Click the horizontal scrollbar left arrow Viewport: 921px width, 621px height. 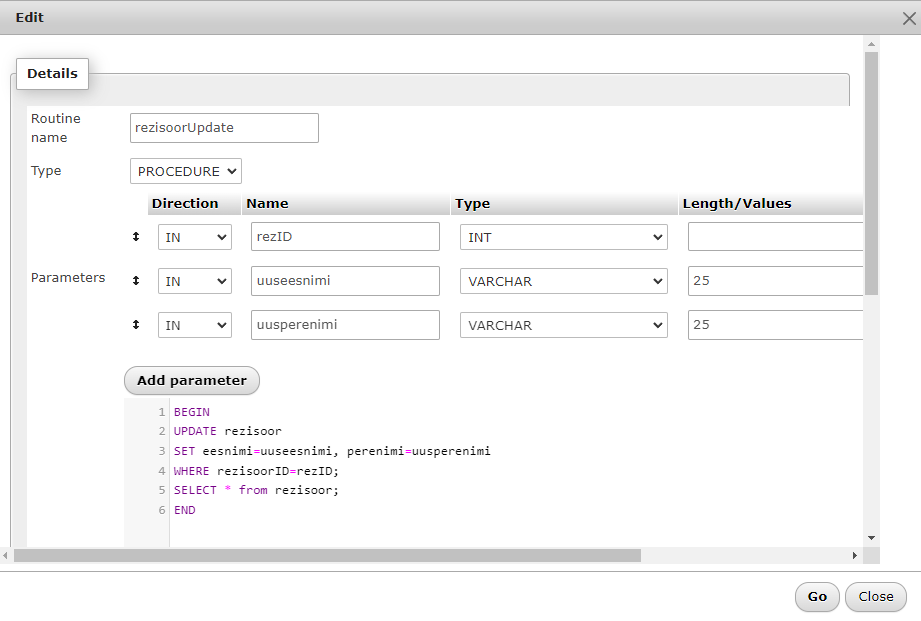coord(5,555)
